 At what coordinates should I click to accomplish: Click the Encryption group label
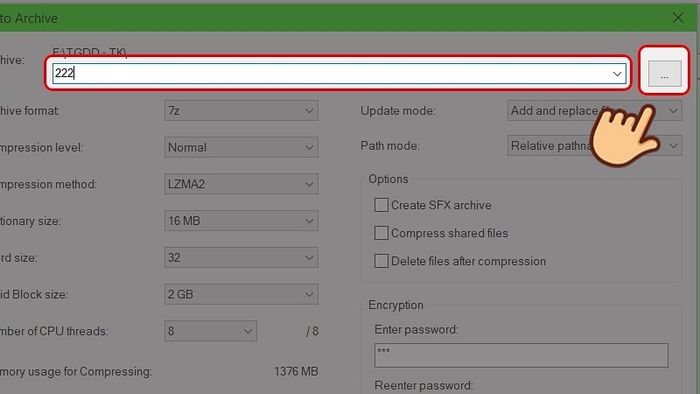tap(396, 305)
